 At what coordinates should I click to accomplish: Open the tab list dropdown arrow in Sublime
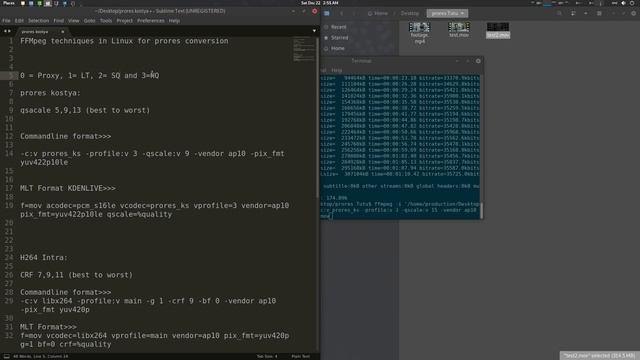[x=314, y=31]
